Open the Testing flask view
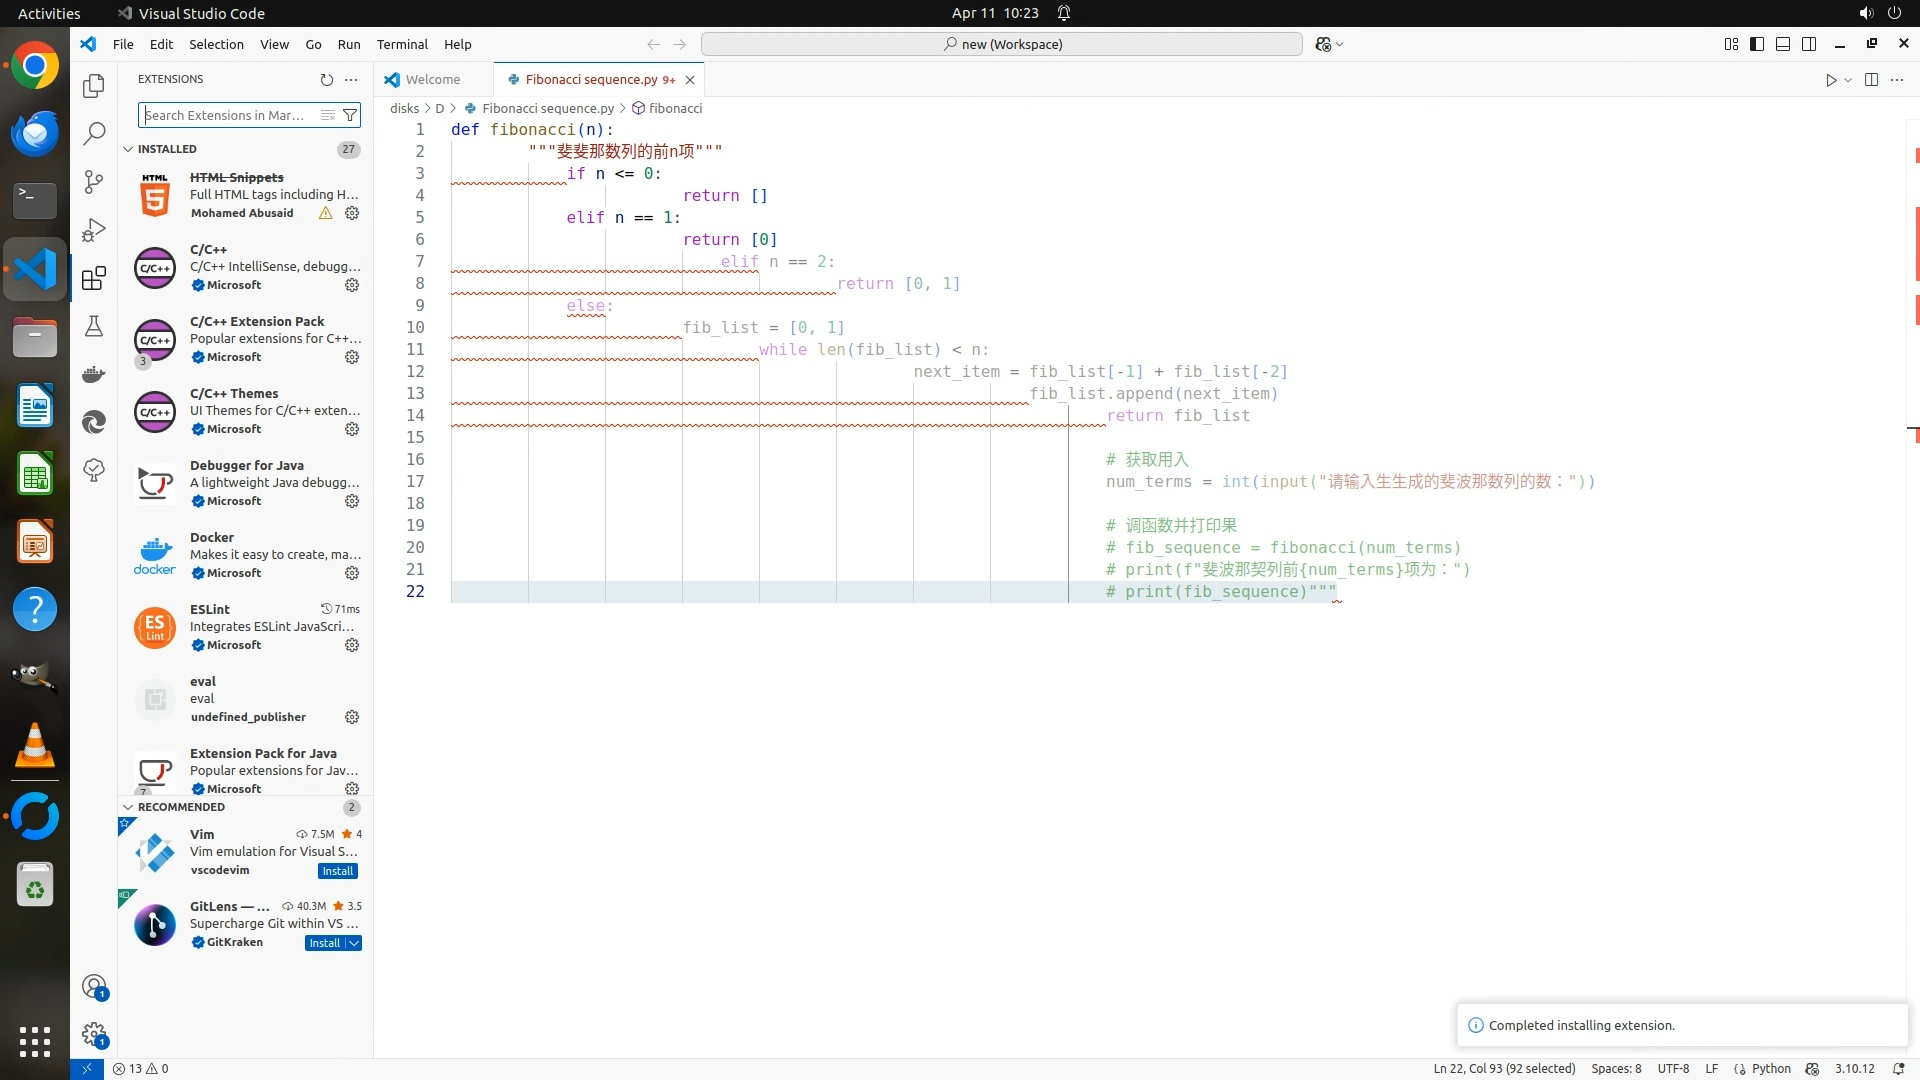Image resolution: width=1920 pixels, height=1080 pixels. [x=94, y=326]
